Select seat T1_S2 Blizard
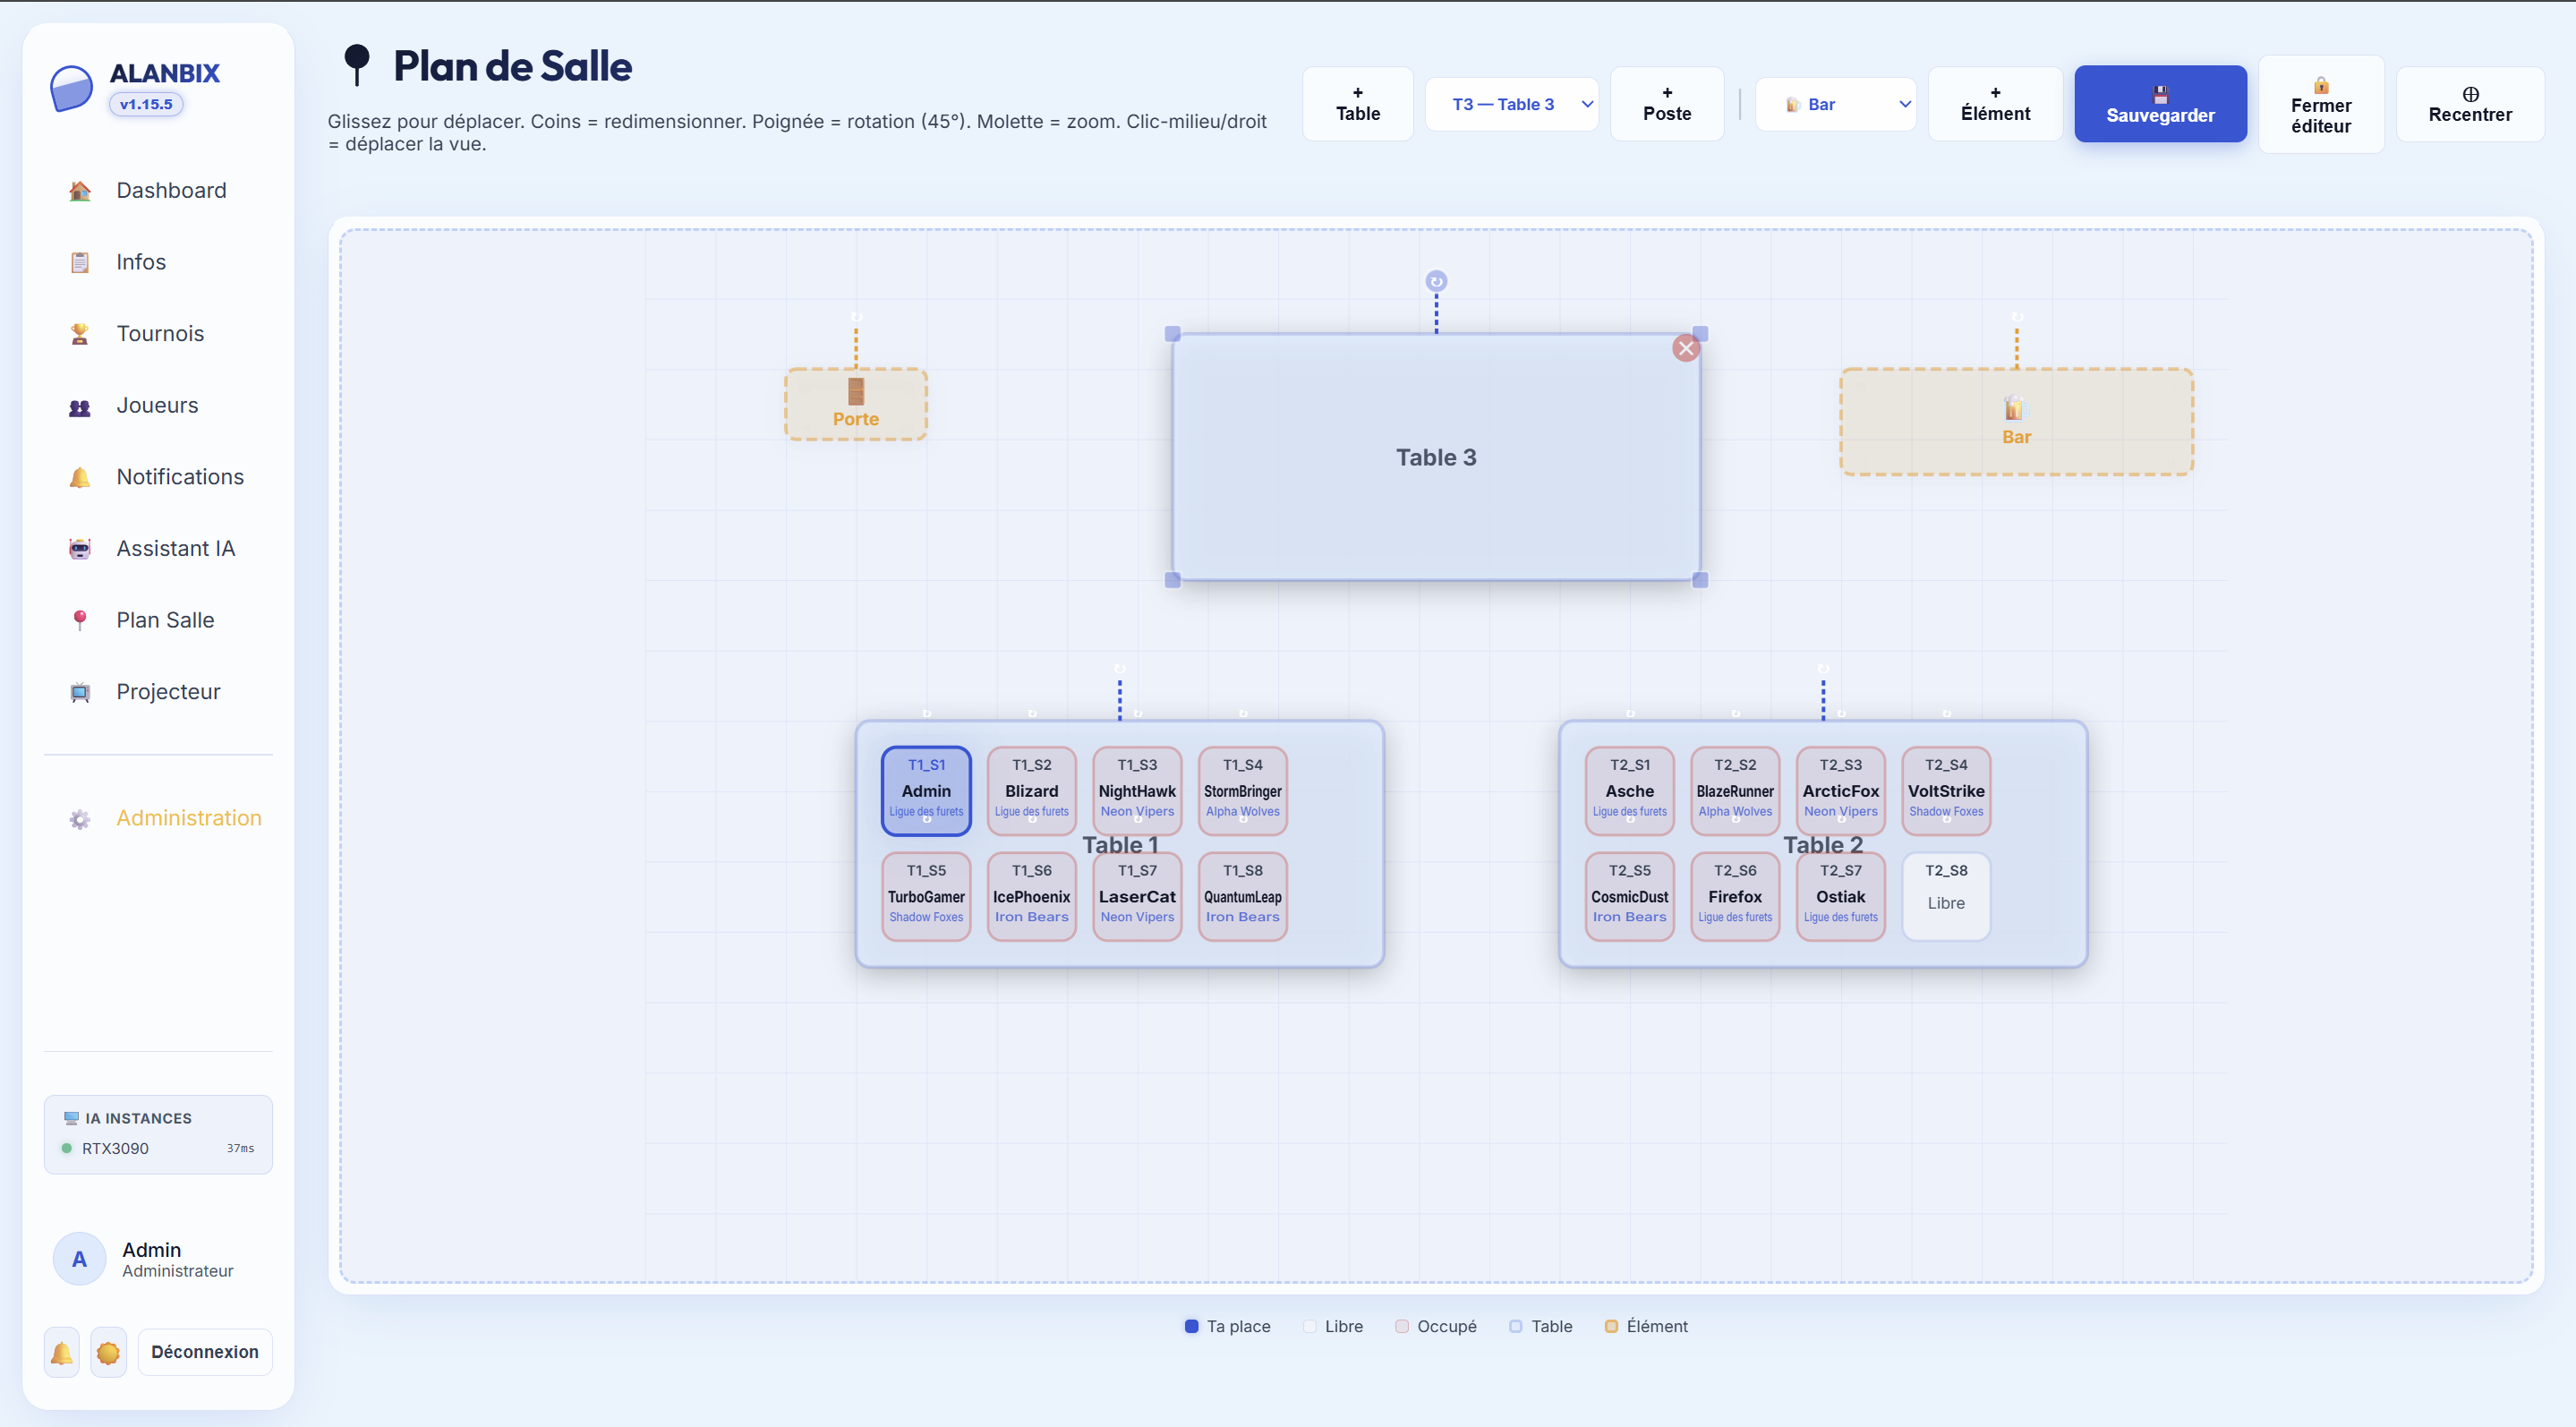 [x=1031, y=790]
